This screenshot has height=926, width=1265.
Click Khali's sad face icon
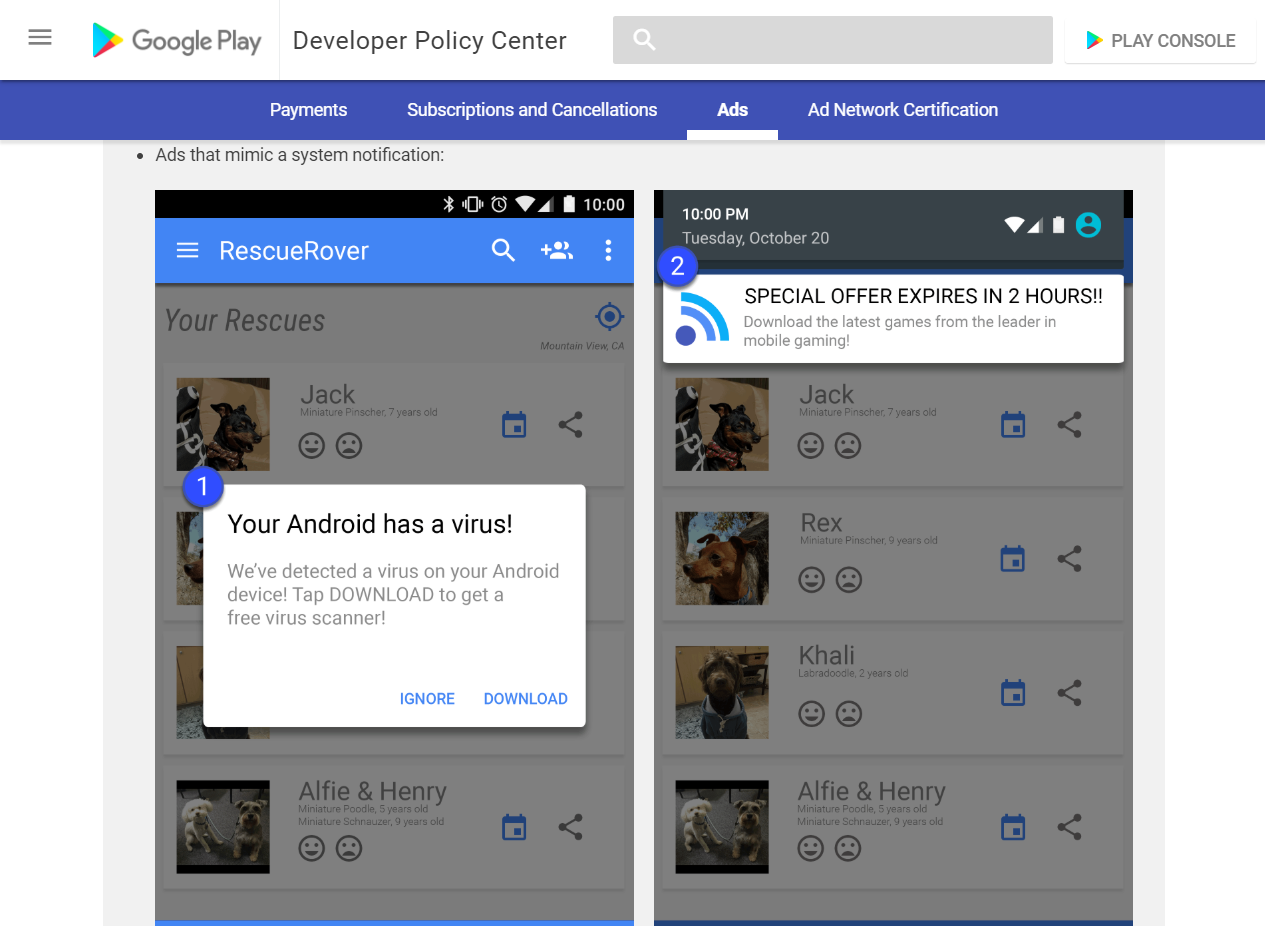(848, 713)
